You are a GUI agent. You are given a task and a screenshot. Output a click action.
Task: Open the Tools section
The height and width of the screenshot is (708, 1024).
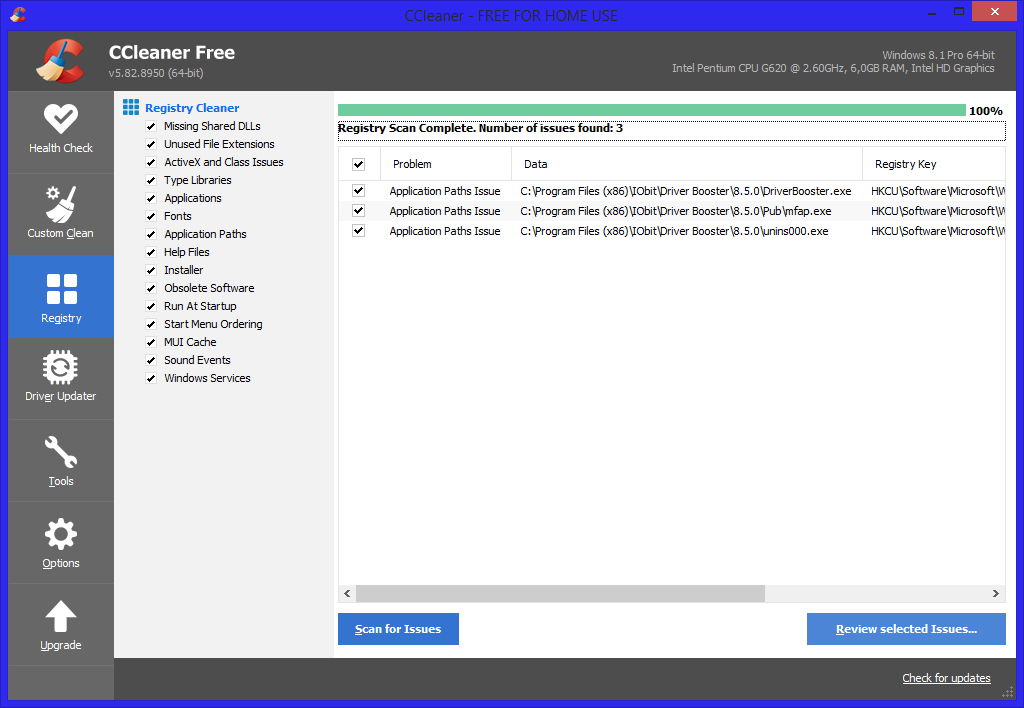(61, 460)
